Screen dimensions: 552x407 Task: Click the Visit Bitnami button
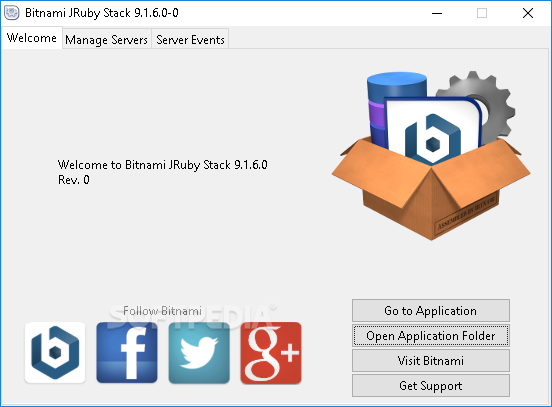[431, 361]
